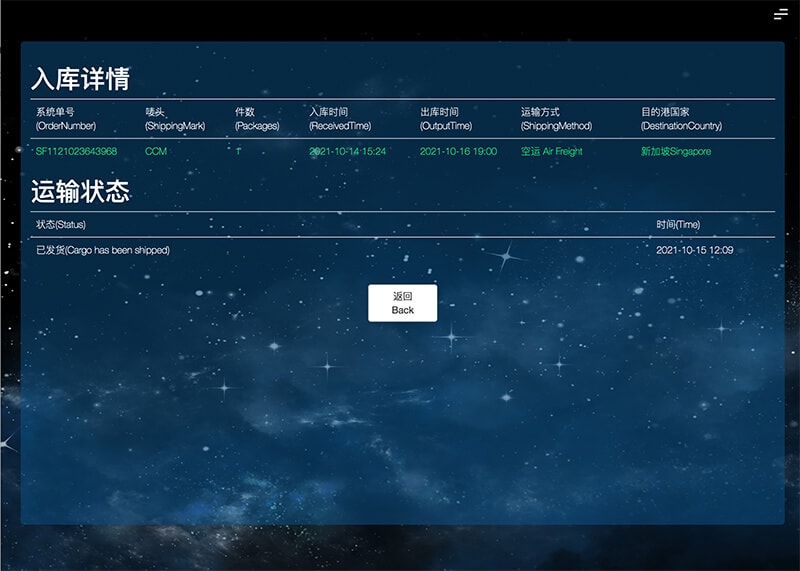The image size is (800, 571).
Task: Click the 运输状态 heading
Action: pyautogui.click(x=81, y=192)
